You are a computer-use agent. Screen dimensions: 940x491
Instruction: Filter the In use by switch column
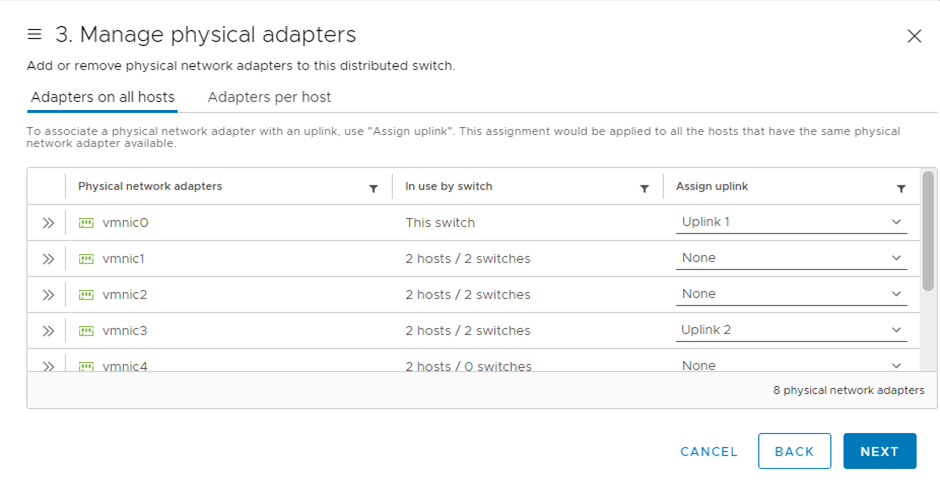point(645,188)
